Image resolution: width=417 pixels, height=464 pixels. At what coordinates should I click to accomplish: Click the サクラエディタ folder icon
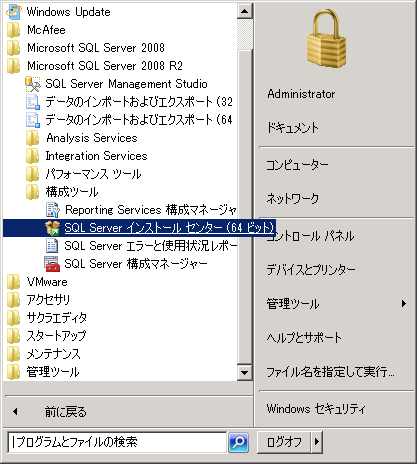[14, 318]
